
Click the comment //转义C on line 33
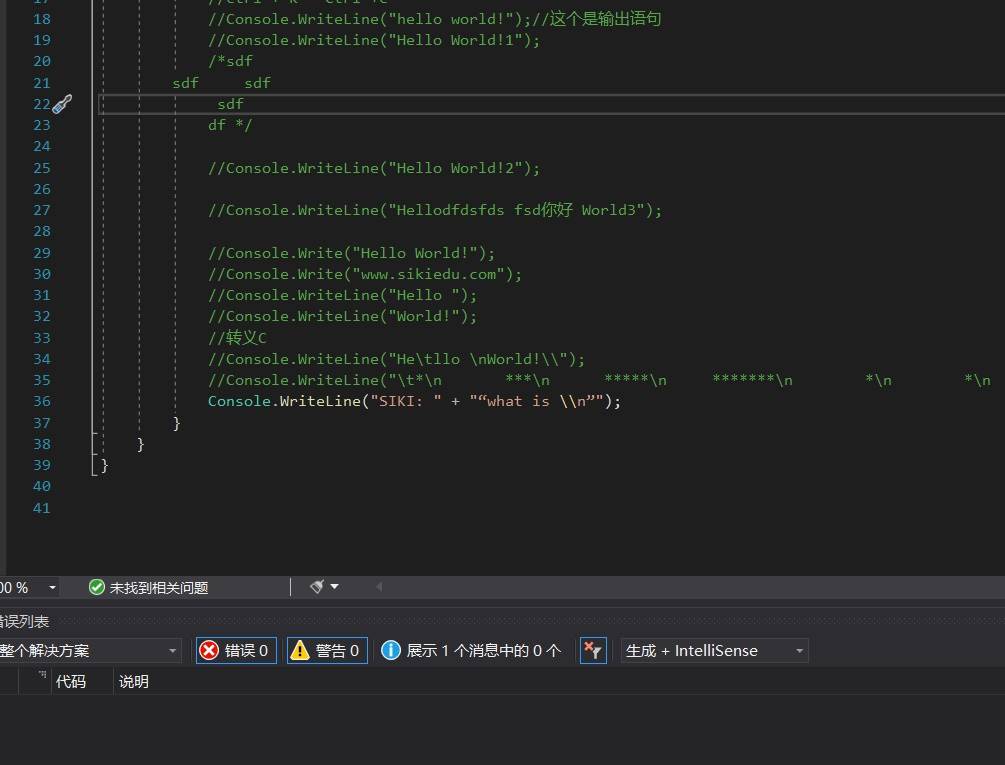[237, 338]
